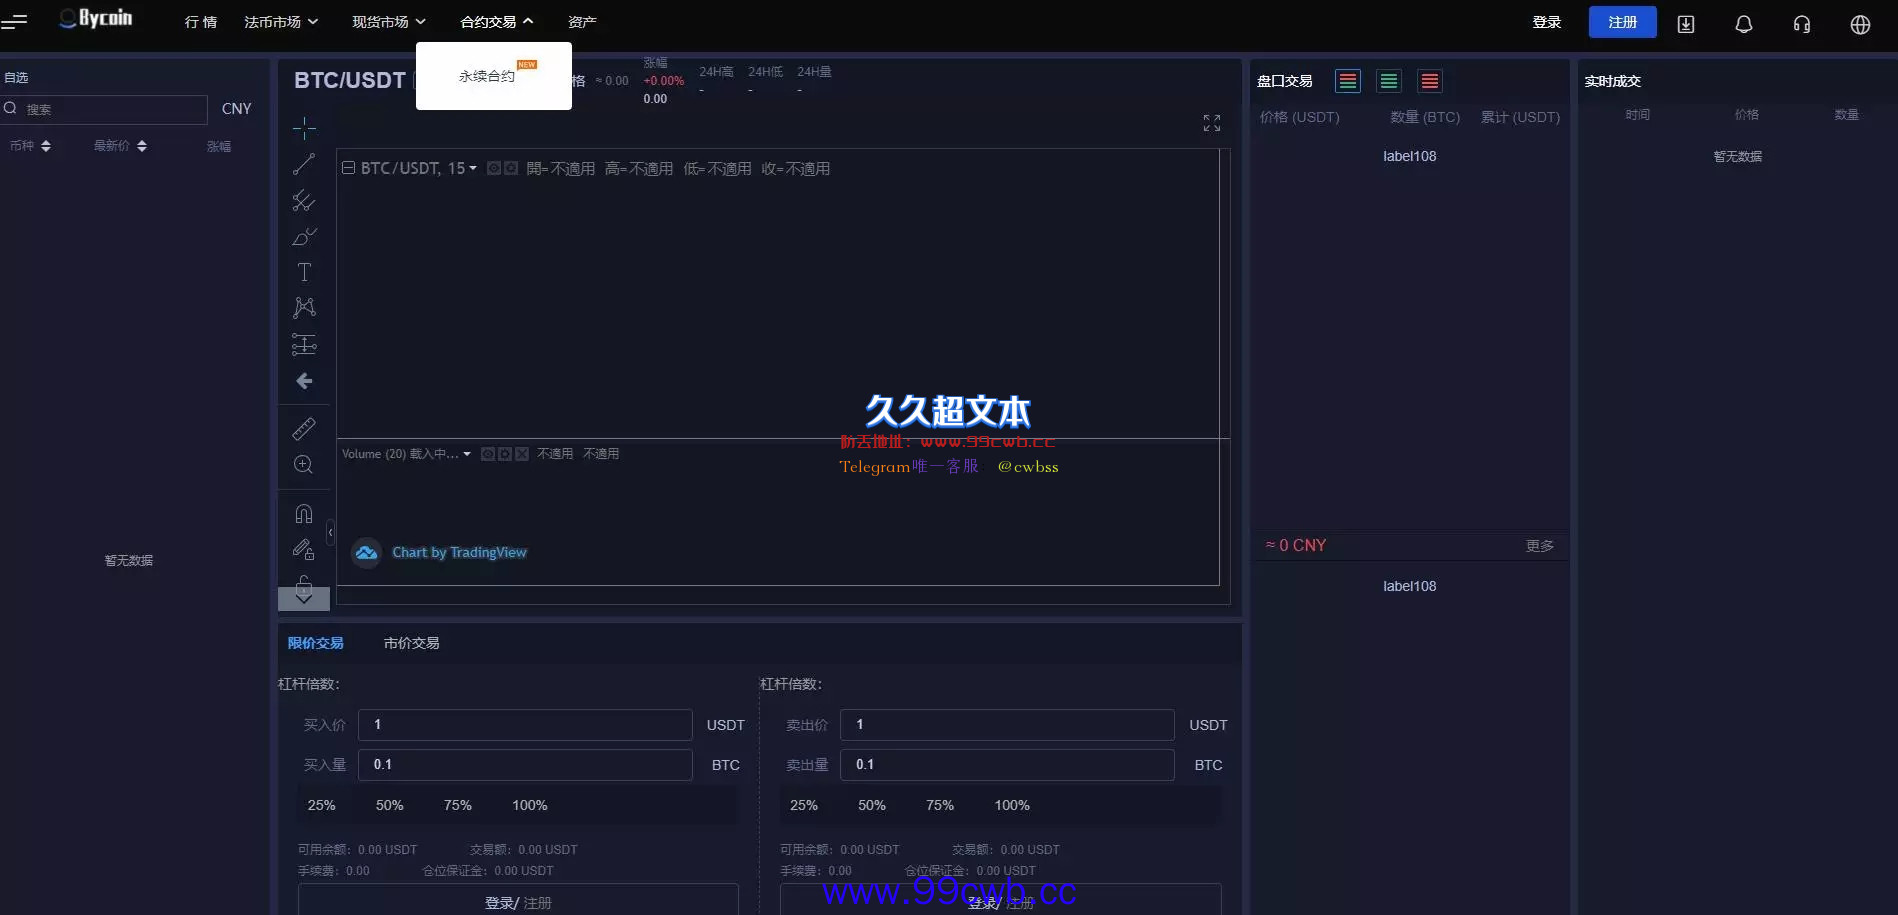The height and width of the screenshot is (915, 1898).
Task: Focus the 买入量 amount input
Action: [526, 765]
